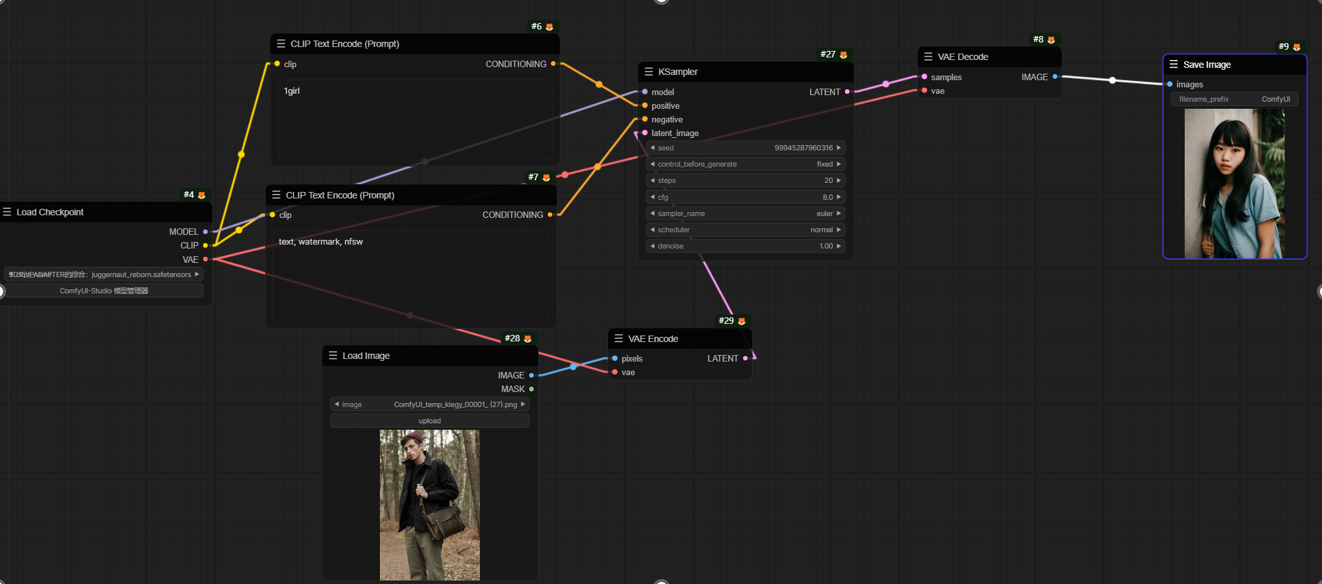Viewport: 1322px width, 584px height.
Task: Click the Save Image node menu icon
Action: pos(1174,65)
